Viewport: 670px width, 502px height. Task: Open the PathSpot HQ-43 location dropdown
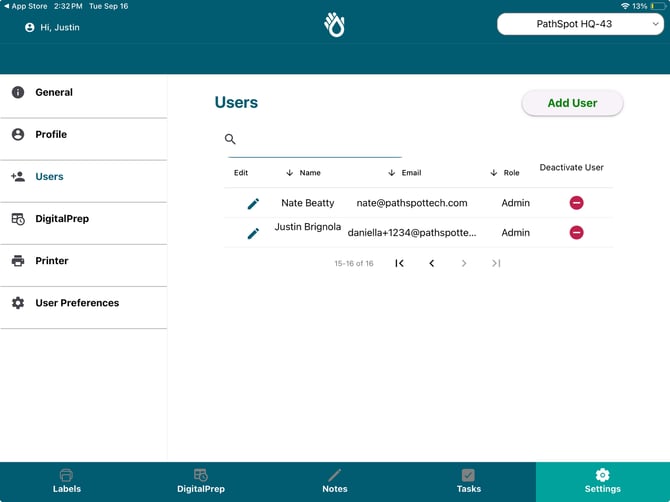[x=580, y=24]
